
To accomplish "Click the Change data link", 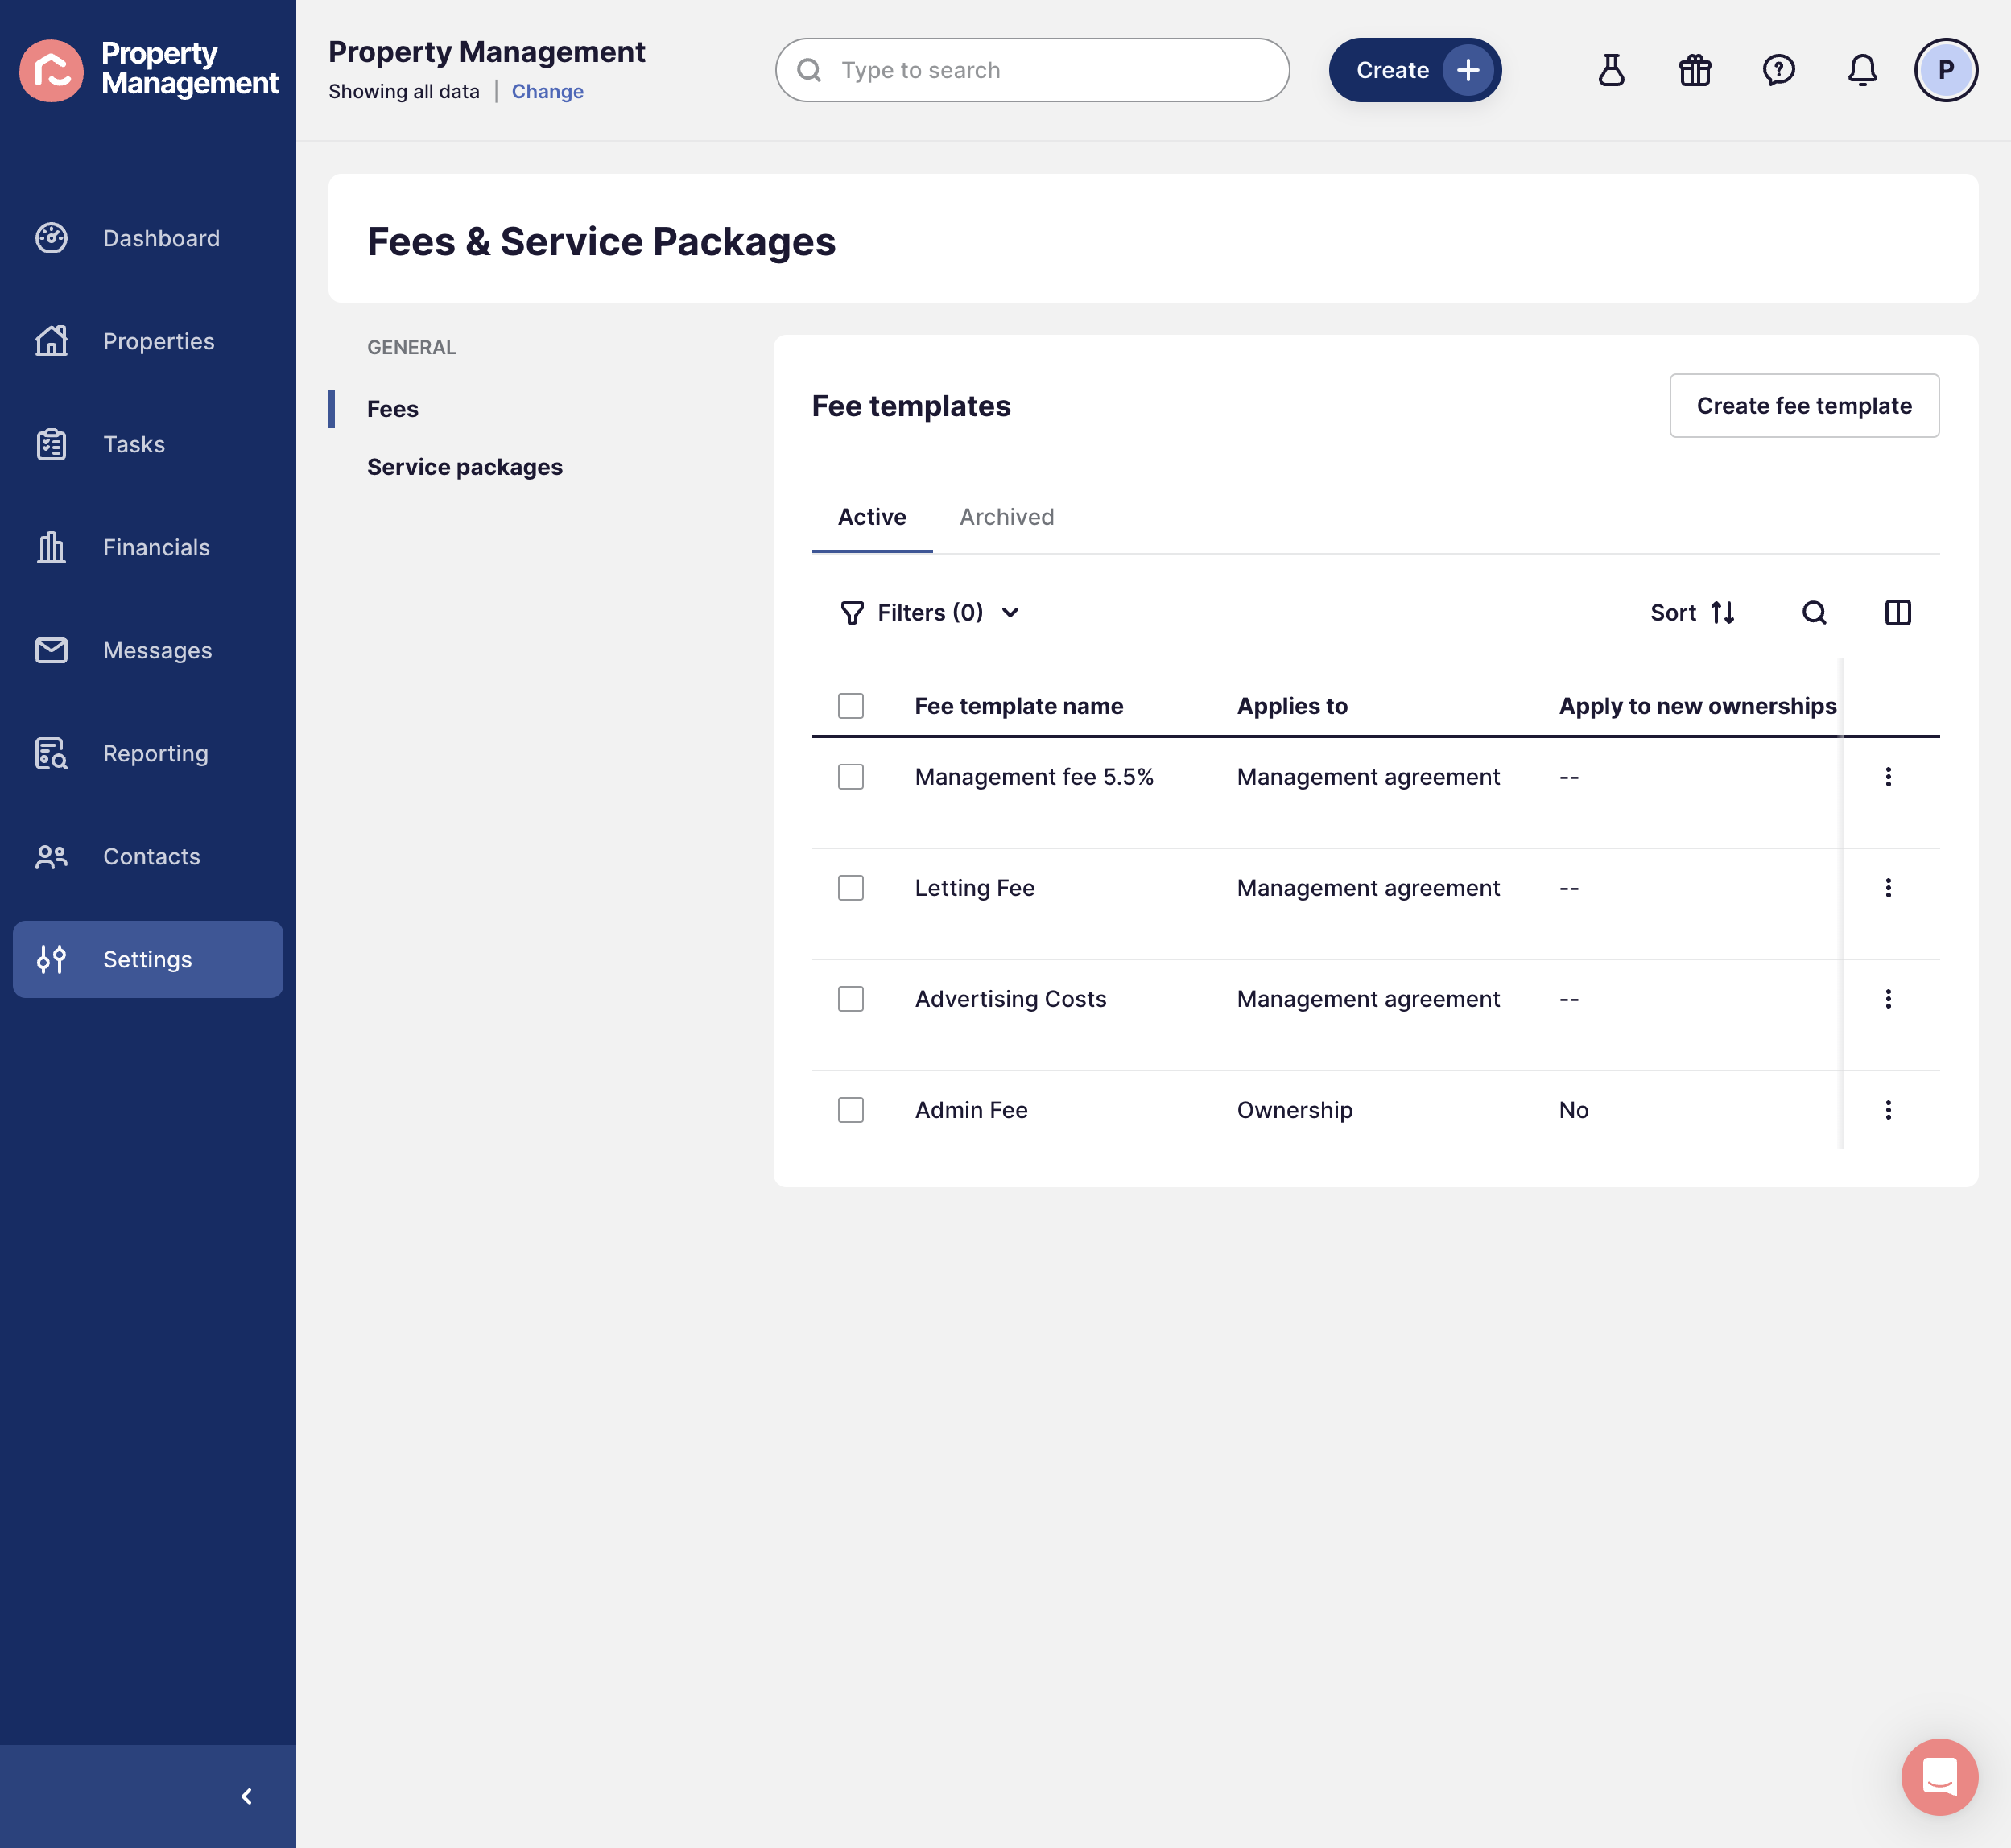I will [547, 91].
